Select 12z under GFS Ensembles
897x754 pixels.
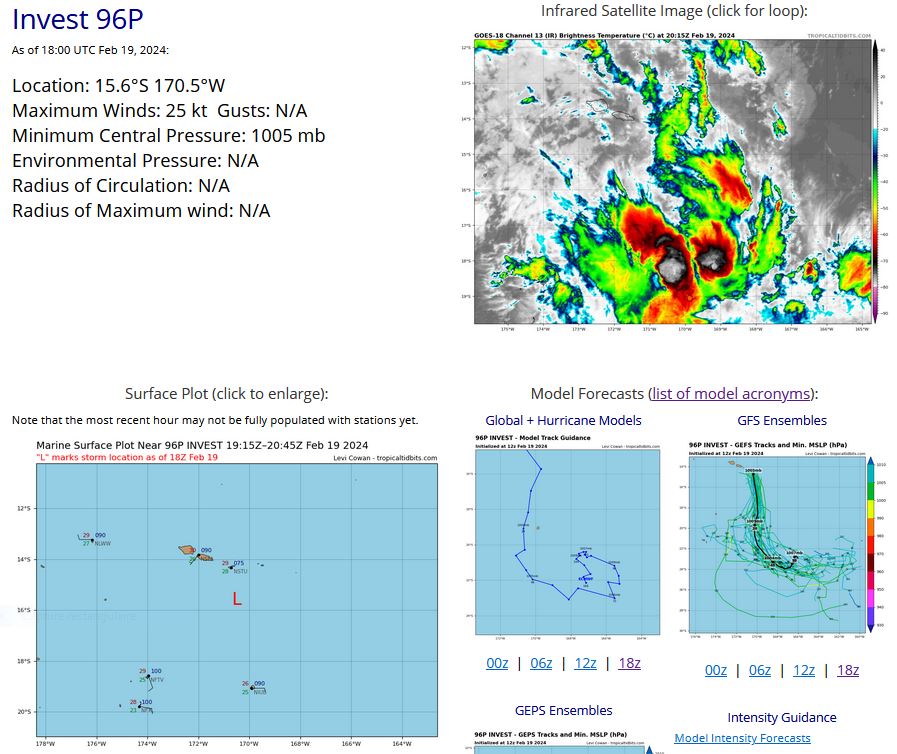click(x=804, y=670)
